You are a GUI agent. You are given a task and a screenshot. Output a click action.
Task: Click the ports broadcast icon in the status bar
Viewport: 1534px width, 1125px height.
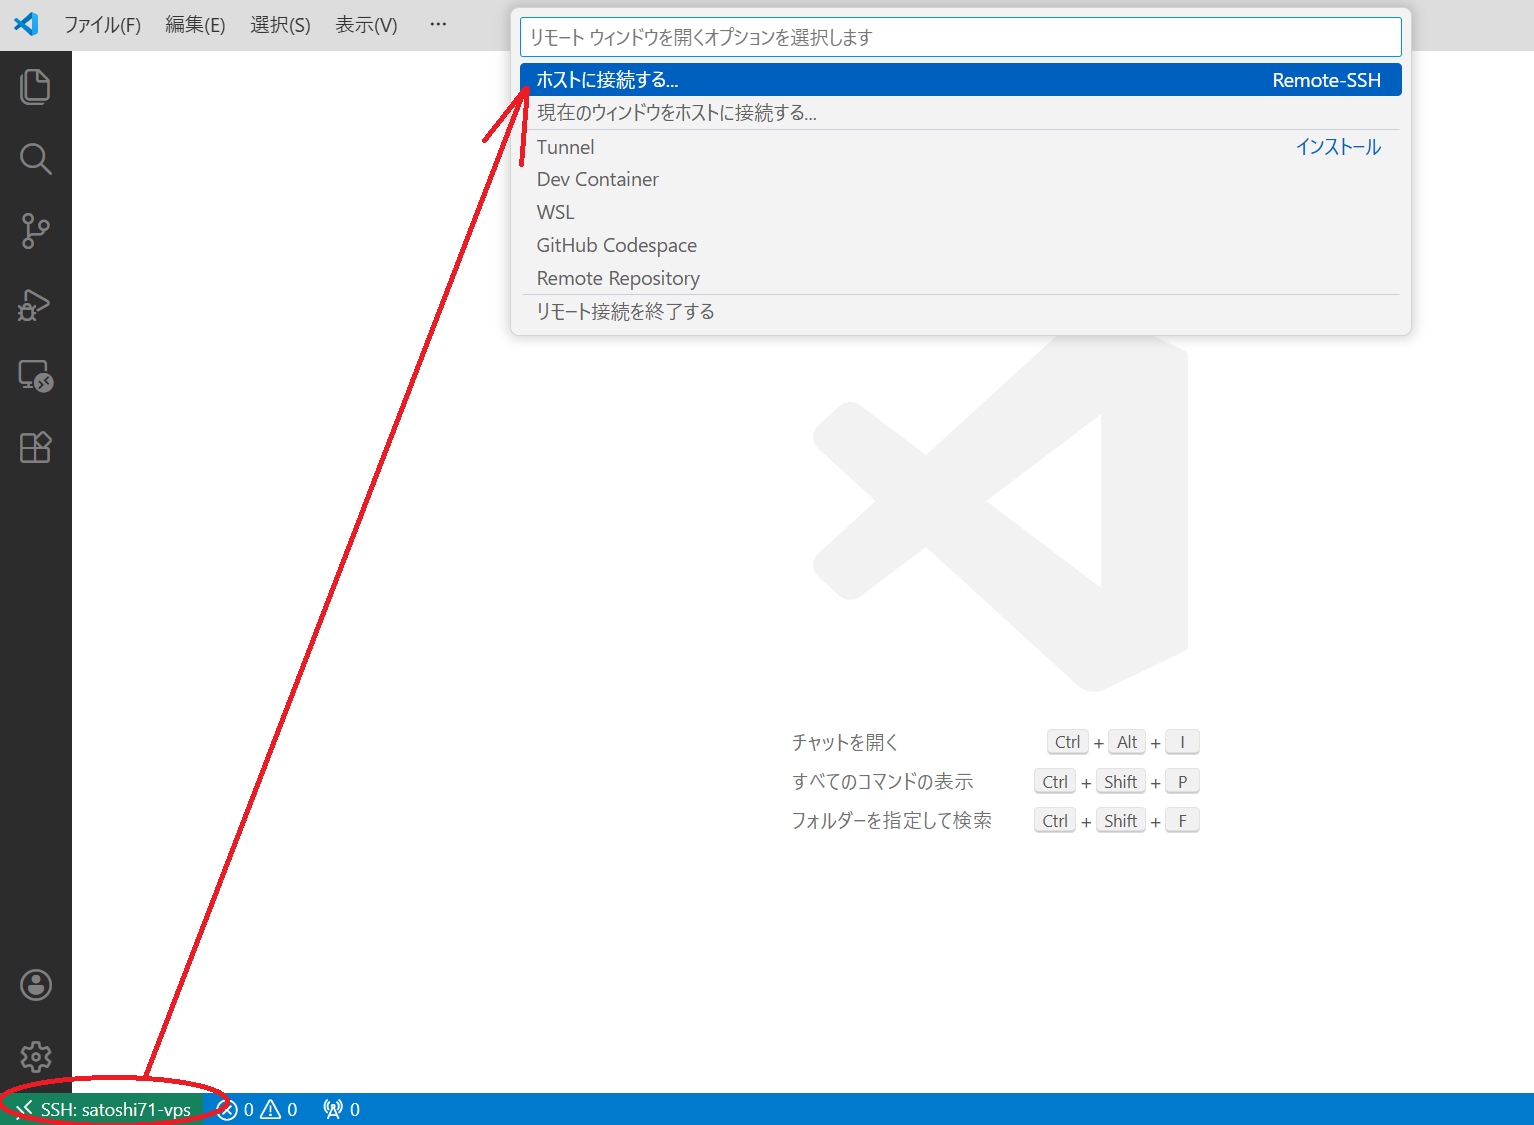point(340,1109)
